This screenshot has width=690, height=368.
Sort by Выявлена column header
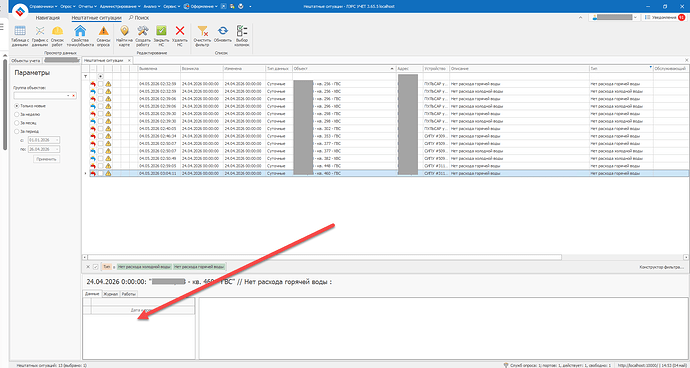[x=158, y=69]
